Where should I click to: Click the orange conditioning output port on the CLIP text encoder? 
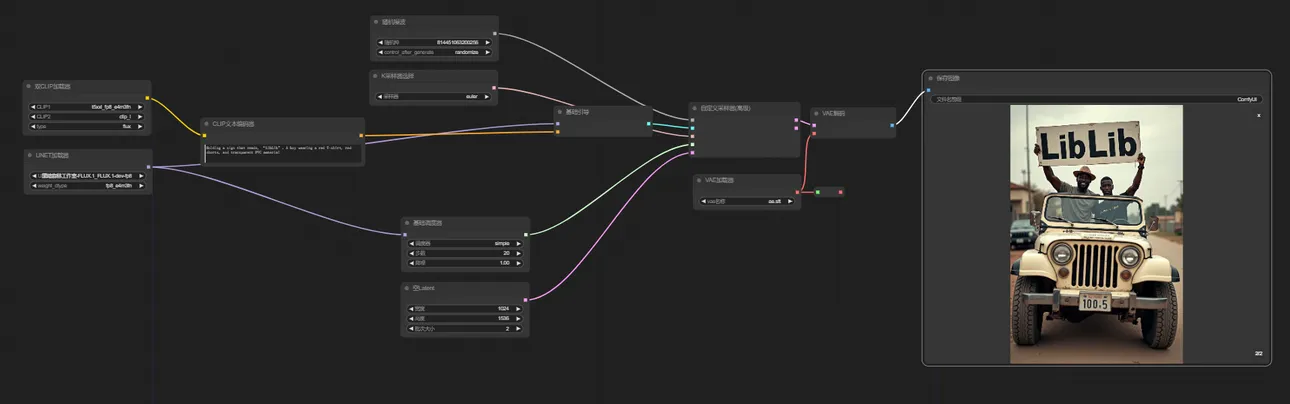(x=362, y=135)
